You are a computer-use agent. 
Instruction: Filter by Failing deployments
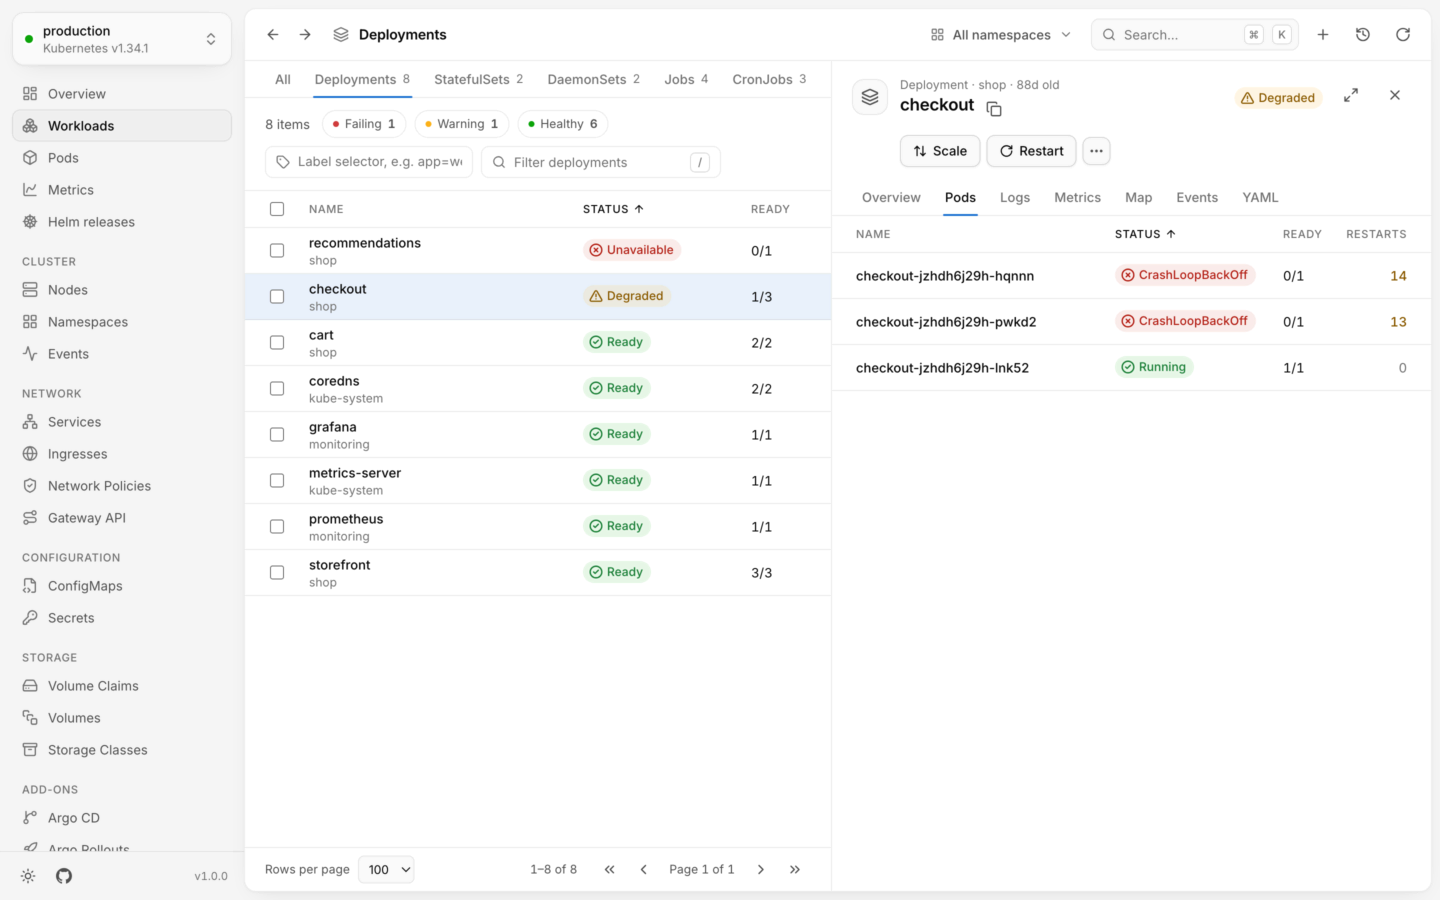pyautogui.click(x=364, y=124)
